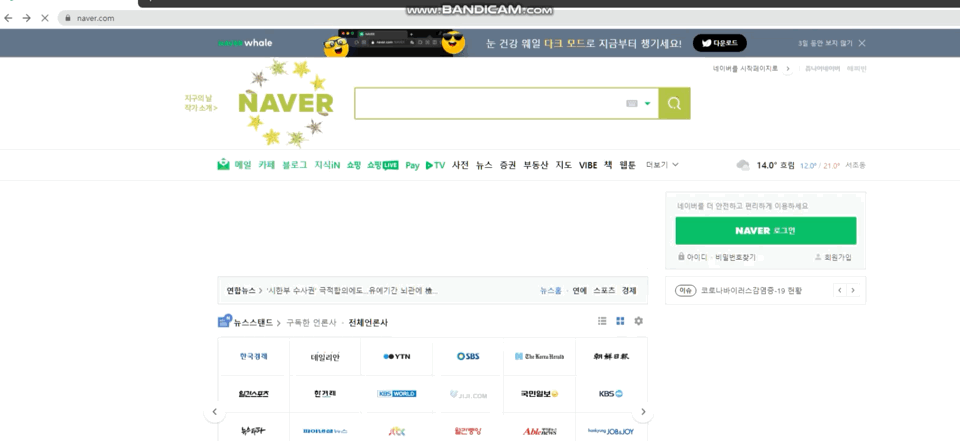
Task: Open the 카페 menu item
Action: 266,165
